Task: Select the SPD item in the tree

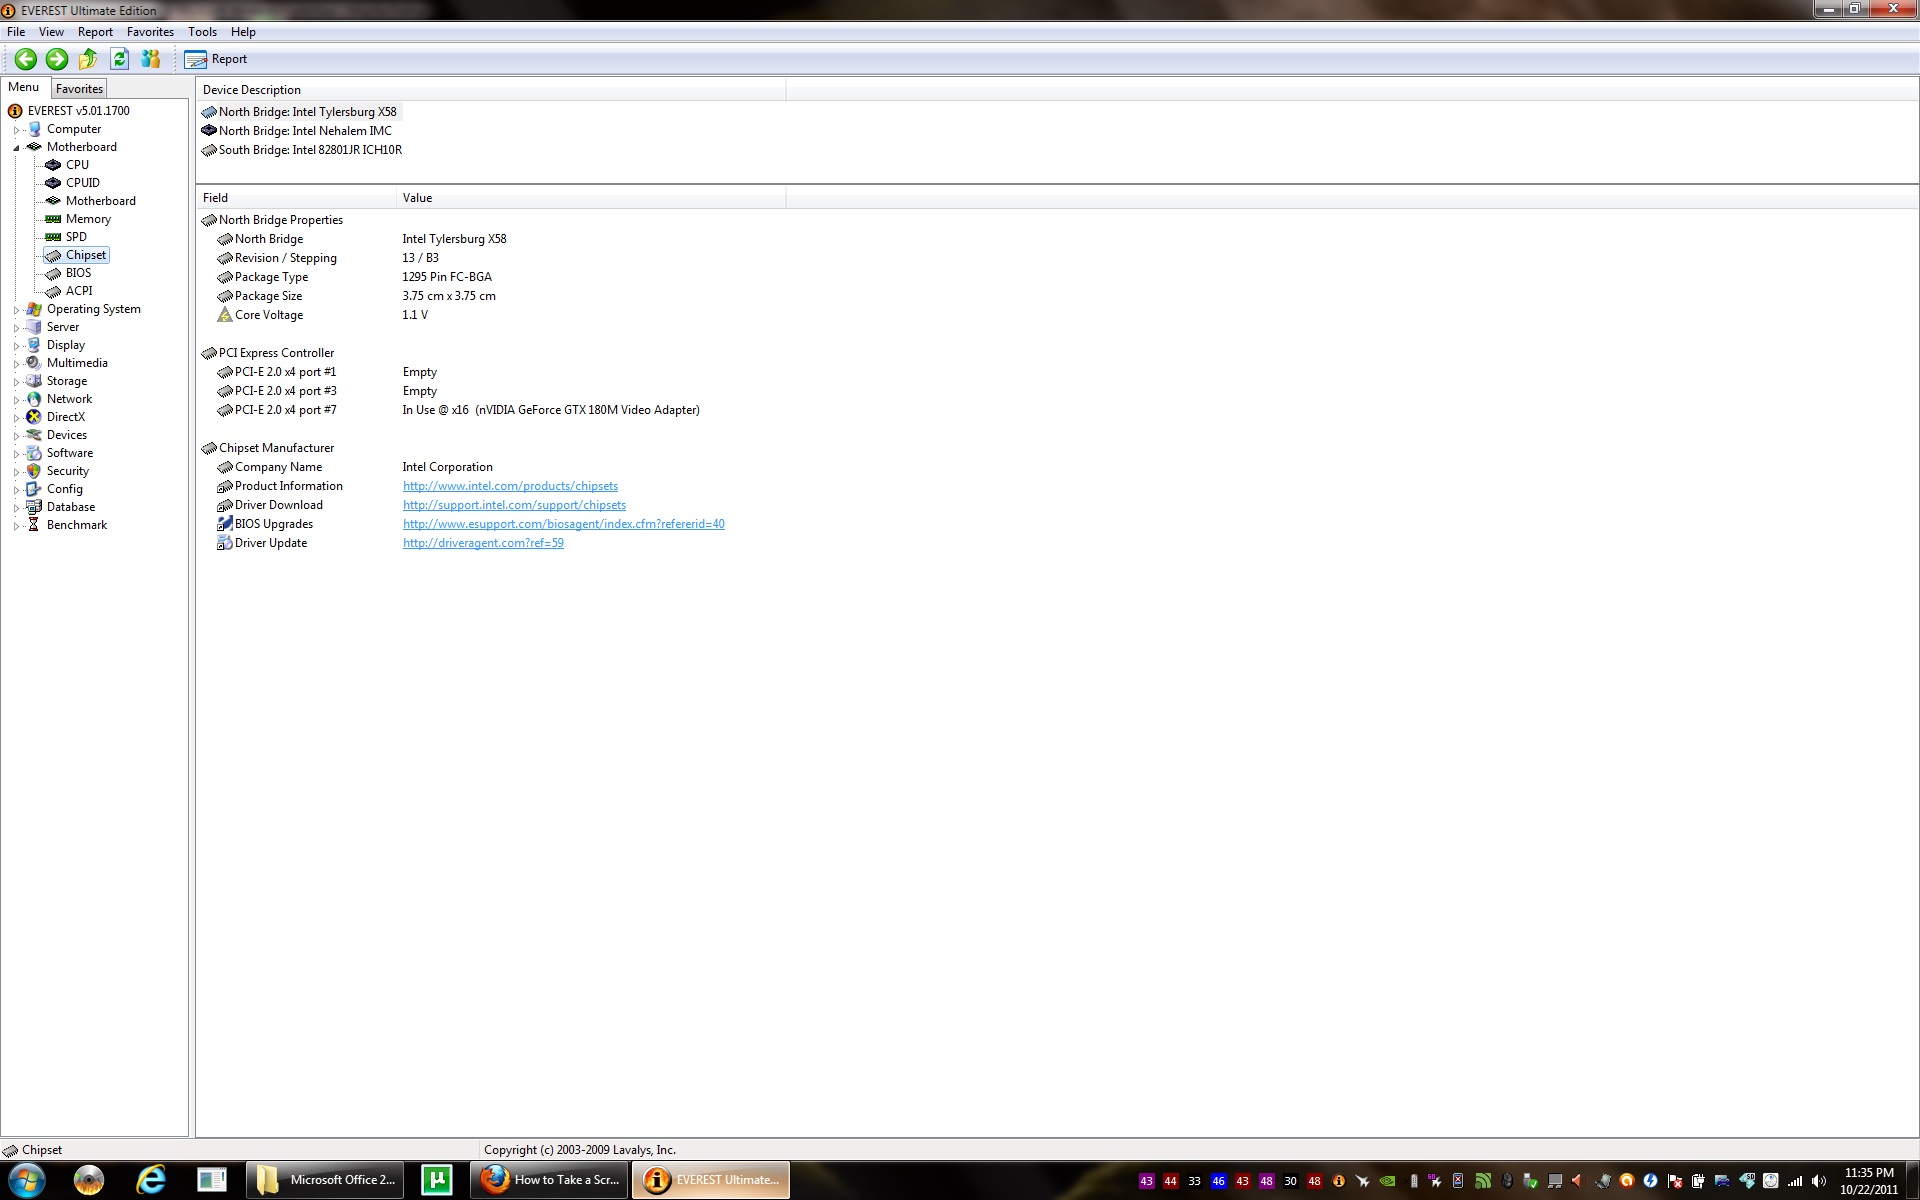Action: coord(76,237)
